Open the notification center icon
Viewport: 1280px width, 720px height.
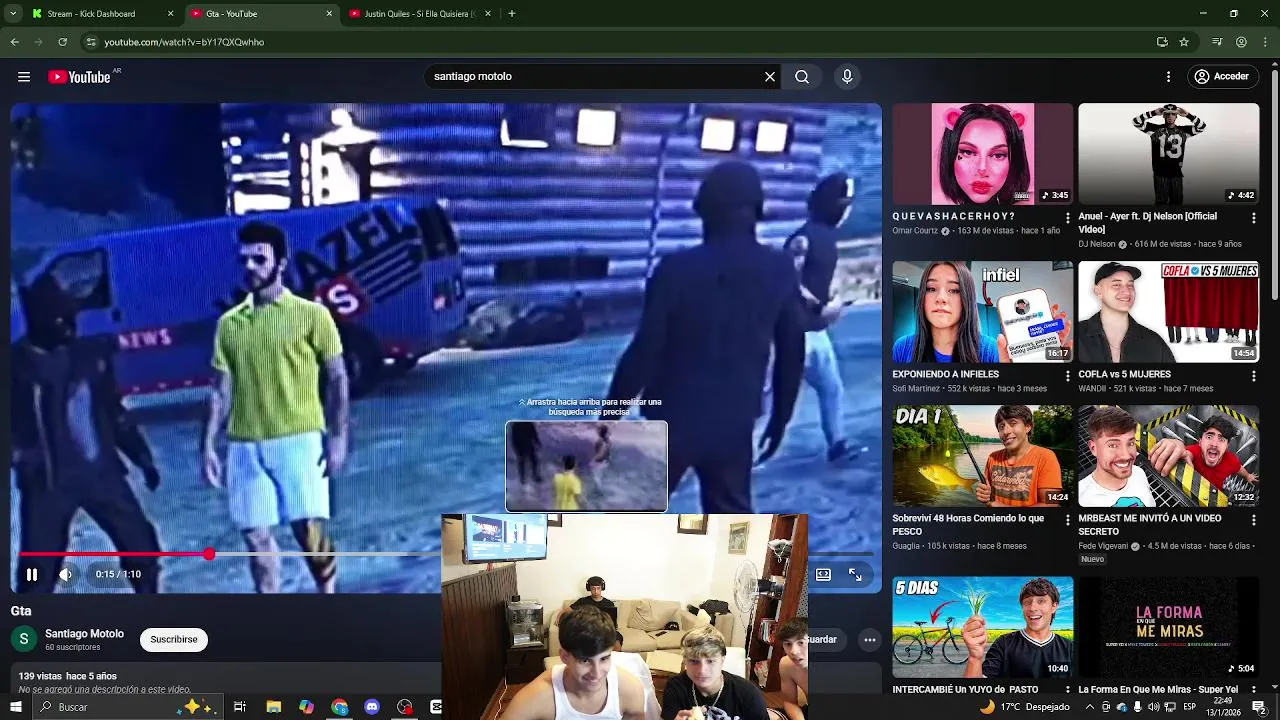(x=1259, y=707)
